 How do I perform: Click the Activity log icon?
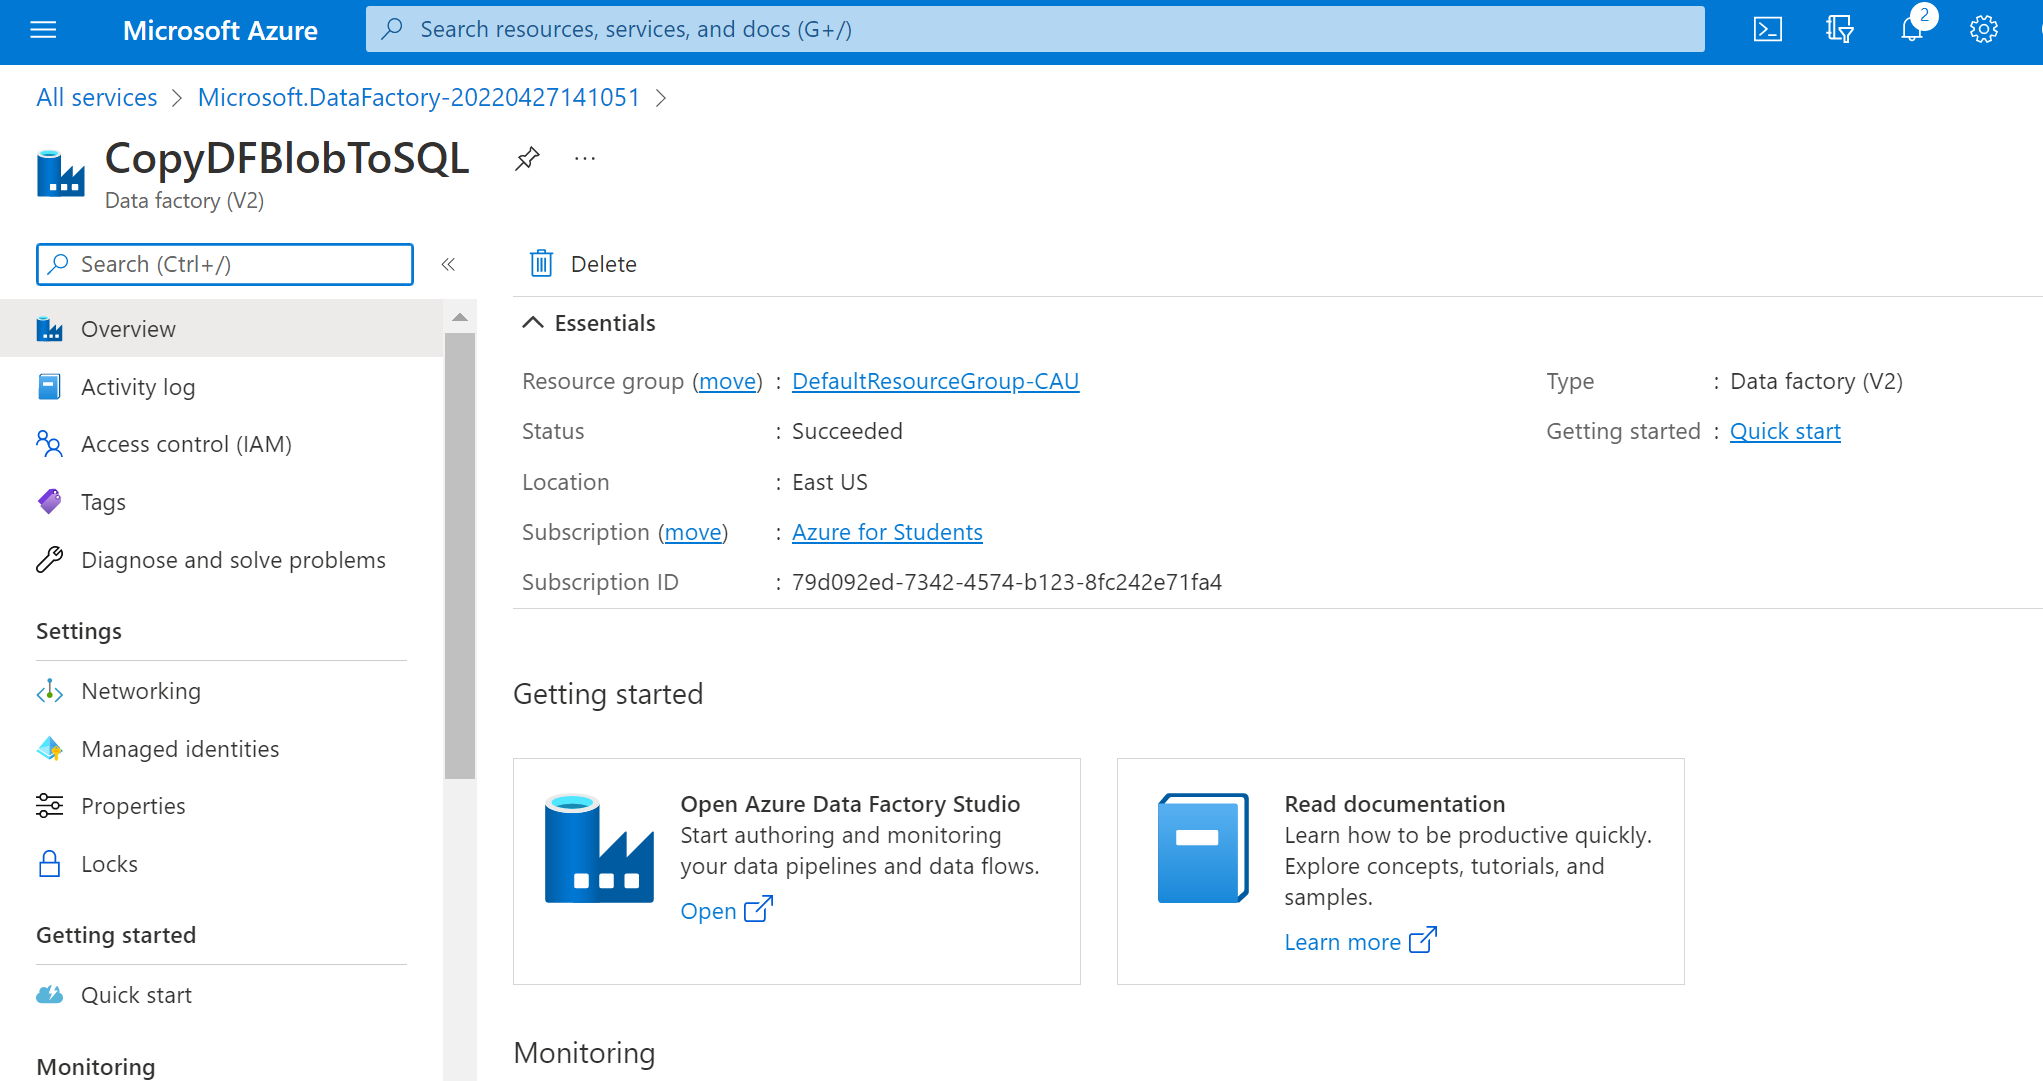49,387
